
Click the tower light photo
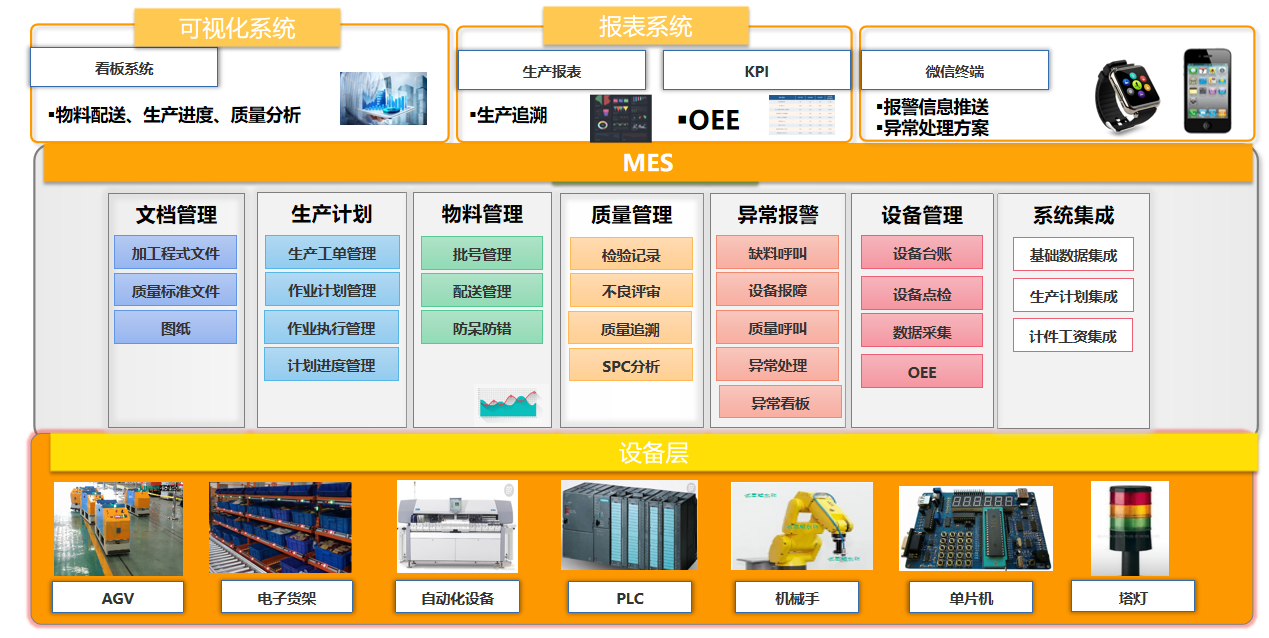(x=1129, y=528)
